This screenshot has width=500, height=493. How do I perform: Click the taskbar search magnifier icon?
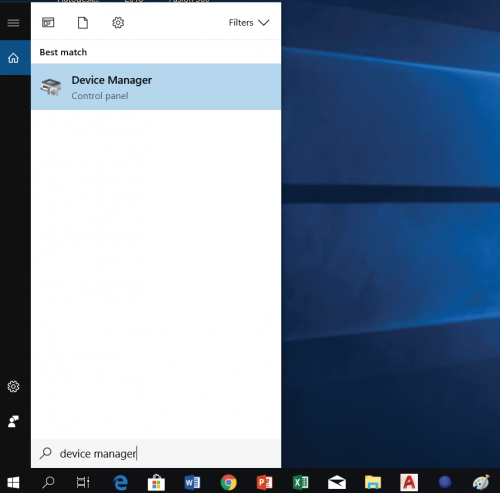point(49,482)
